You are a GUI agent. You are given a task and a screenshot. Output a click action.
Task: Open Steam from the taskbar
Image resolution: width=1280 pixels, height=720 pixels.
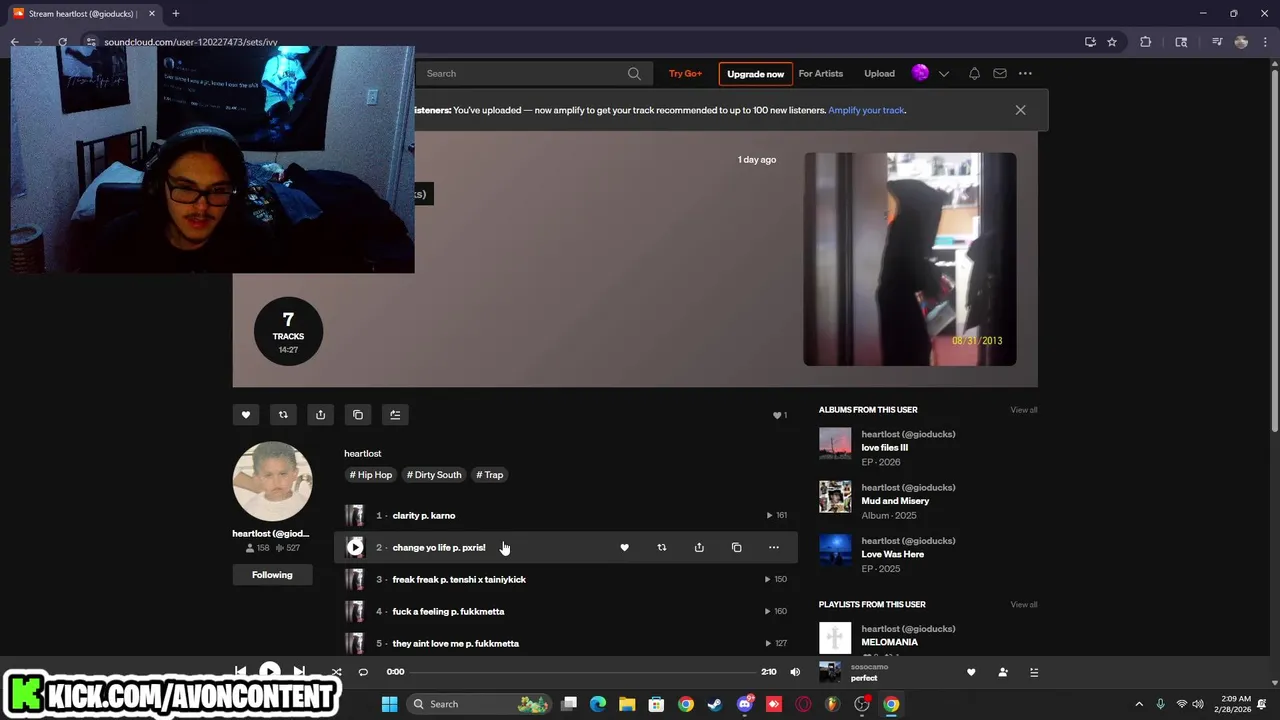714,704
